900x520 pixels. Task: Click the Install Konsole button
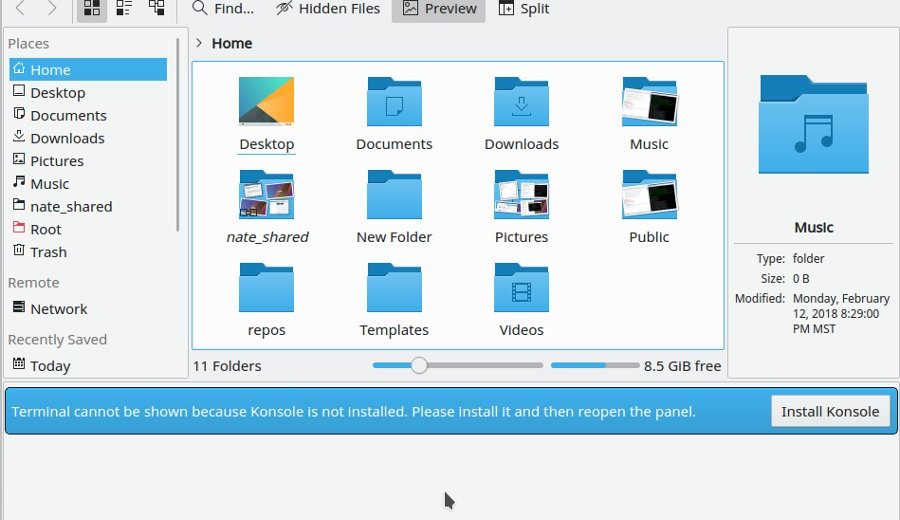[830, 411]
